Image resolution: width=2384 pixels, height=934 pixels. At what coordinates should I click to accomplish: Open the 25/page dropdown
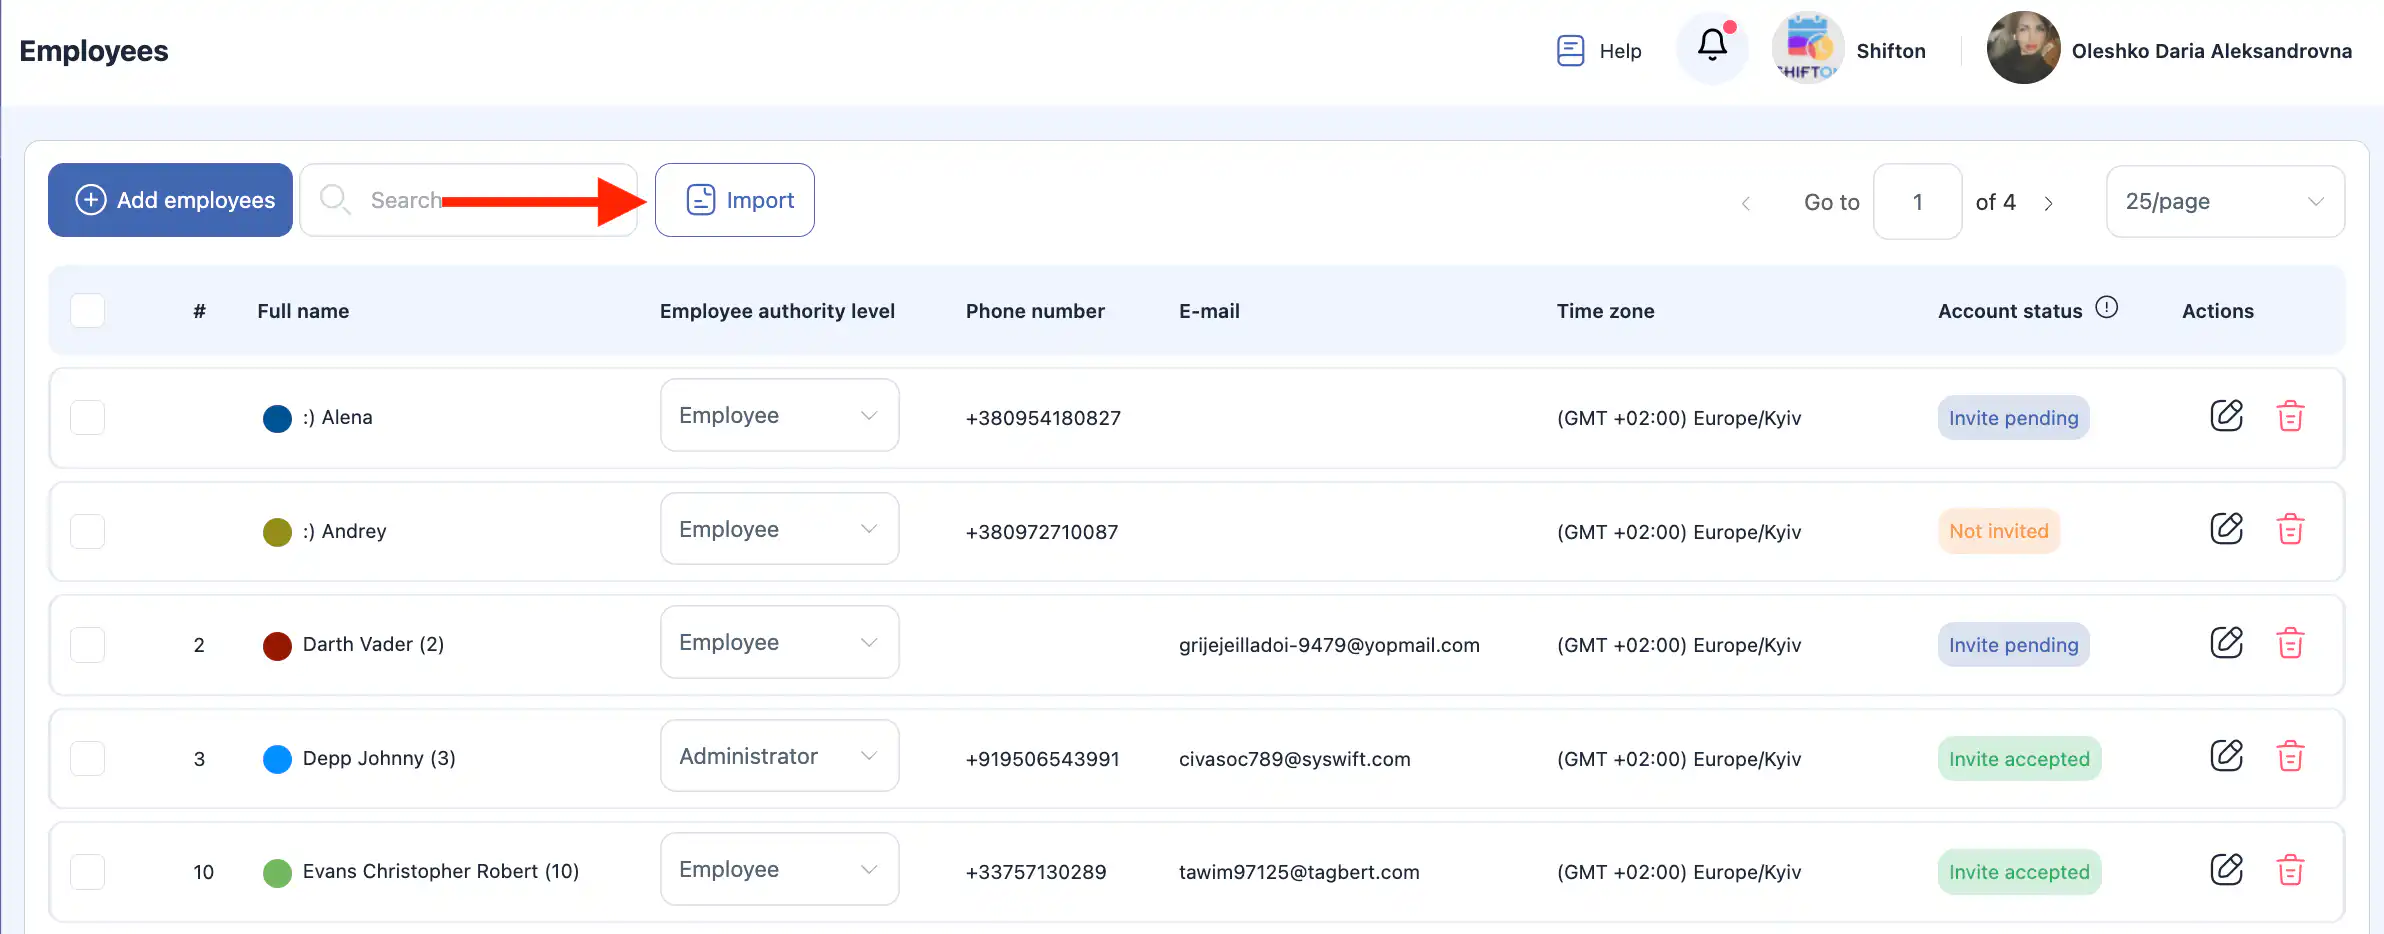coord(2224,202)
